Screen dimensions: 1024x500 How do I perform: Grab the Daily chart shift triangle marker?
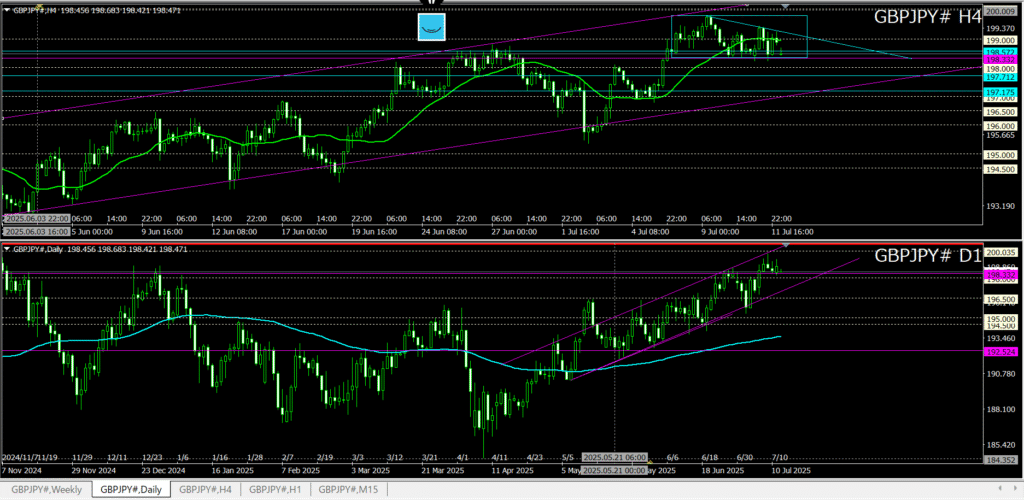[x=786, y=244]
